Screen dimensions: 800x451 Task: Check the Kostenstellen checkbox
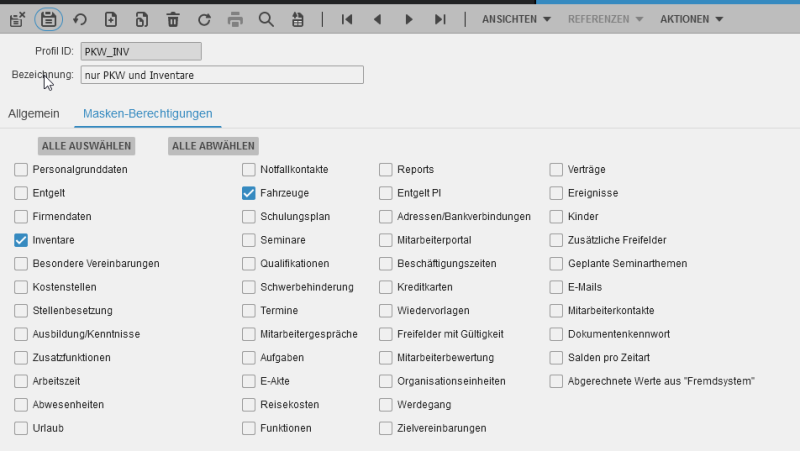click(21, 287)
